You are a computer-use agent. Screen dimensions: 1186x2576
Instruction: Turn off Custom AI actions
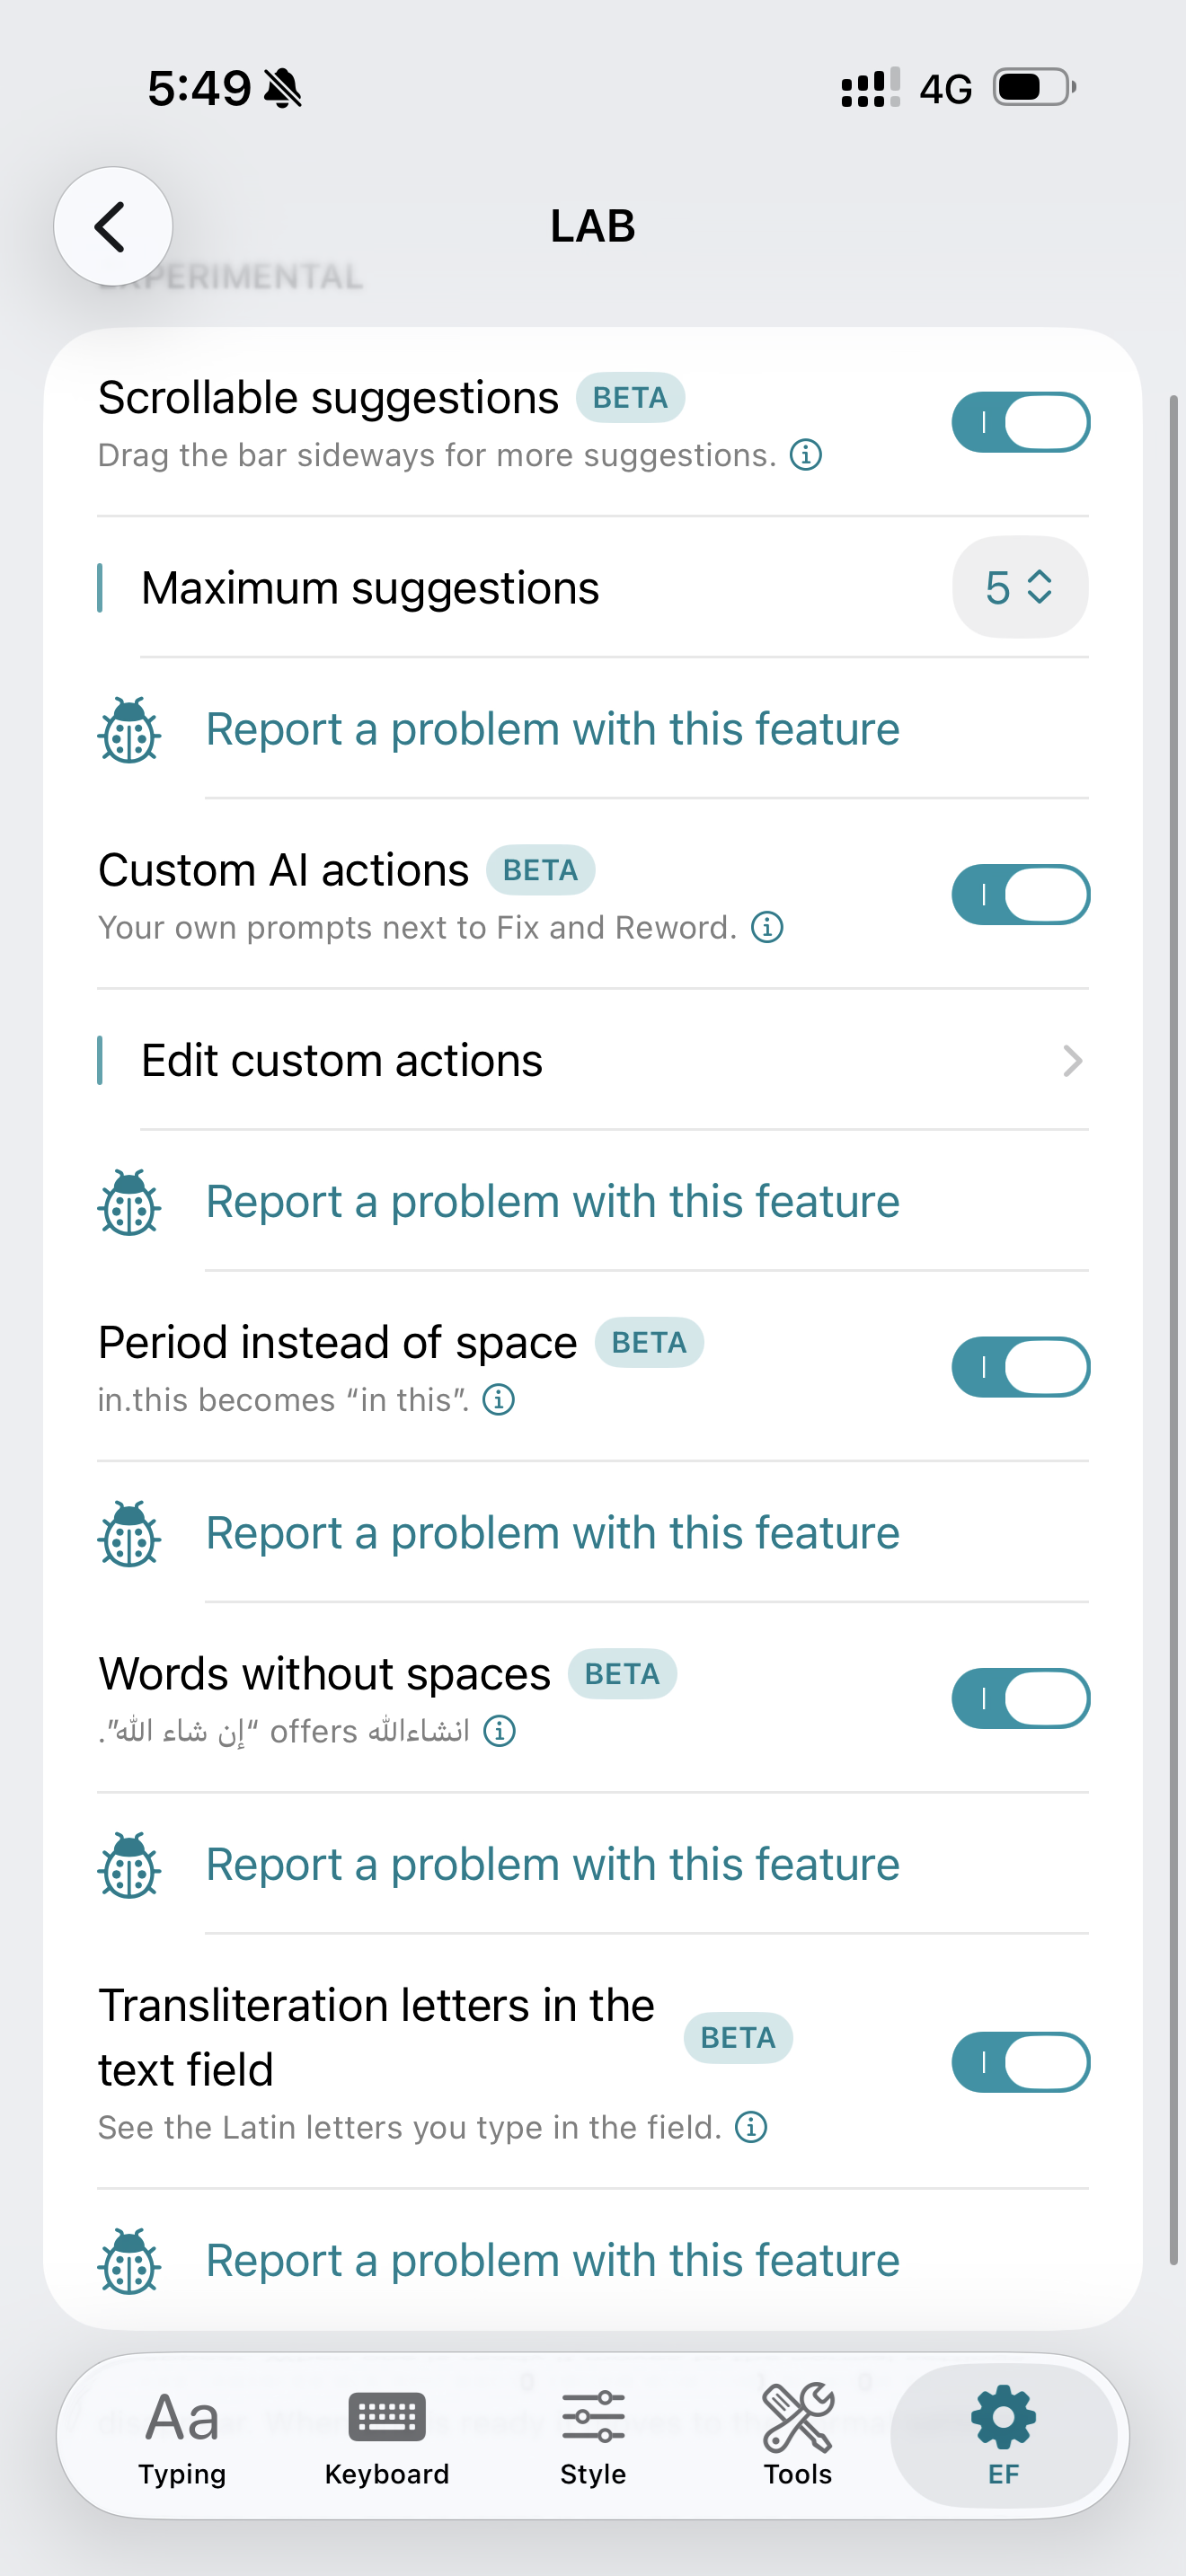(x=1020, y=894)
